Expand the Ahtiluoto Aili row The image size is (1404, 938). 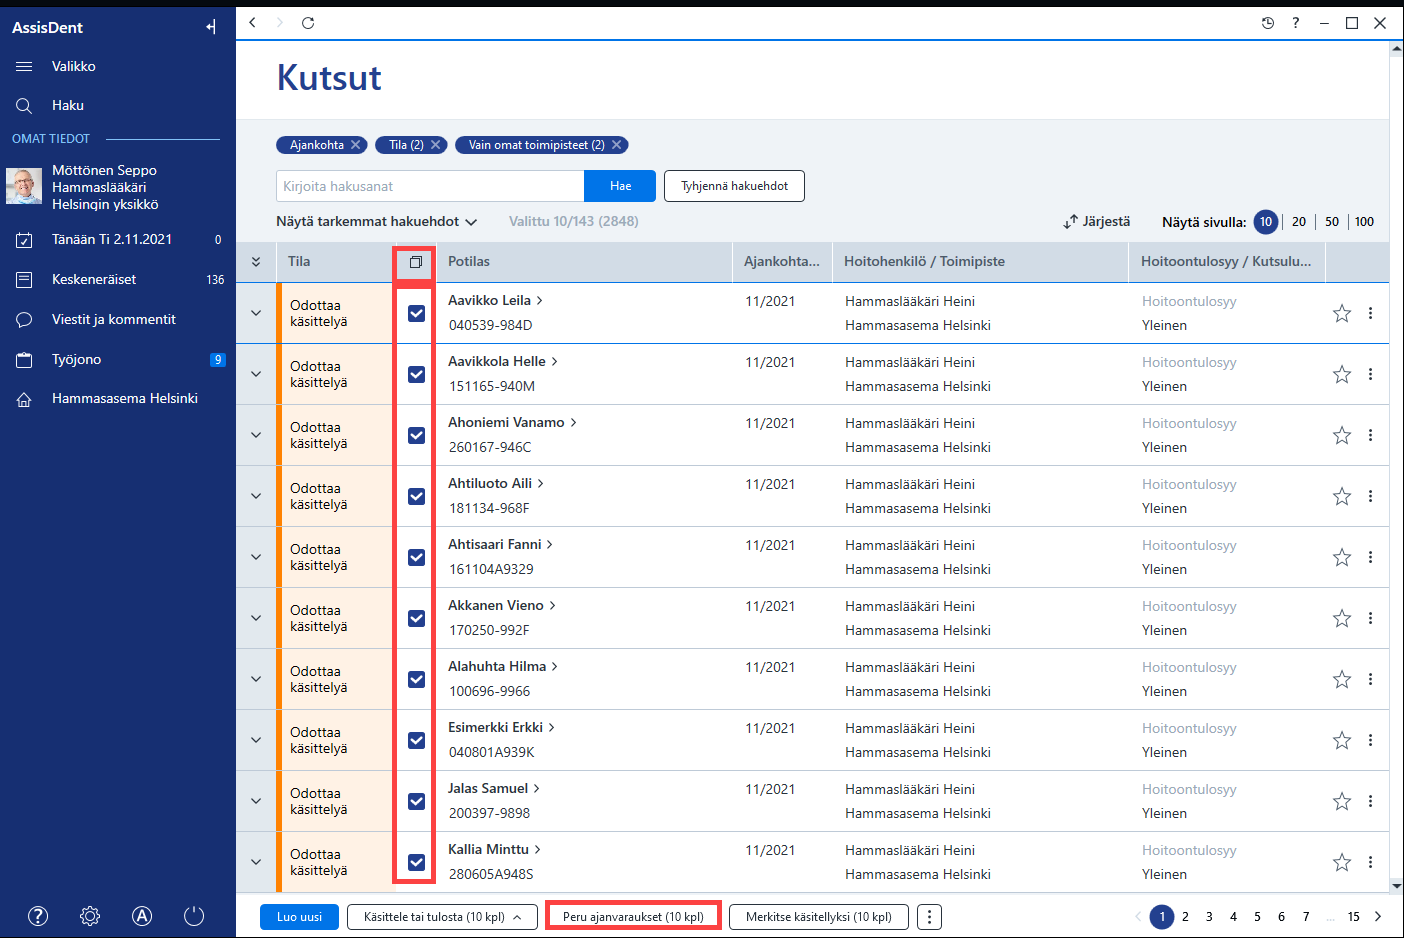coord(256,496)
